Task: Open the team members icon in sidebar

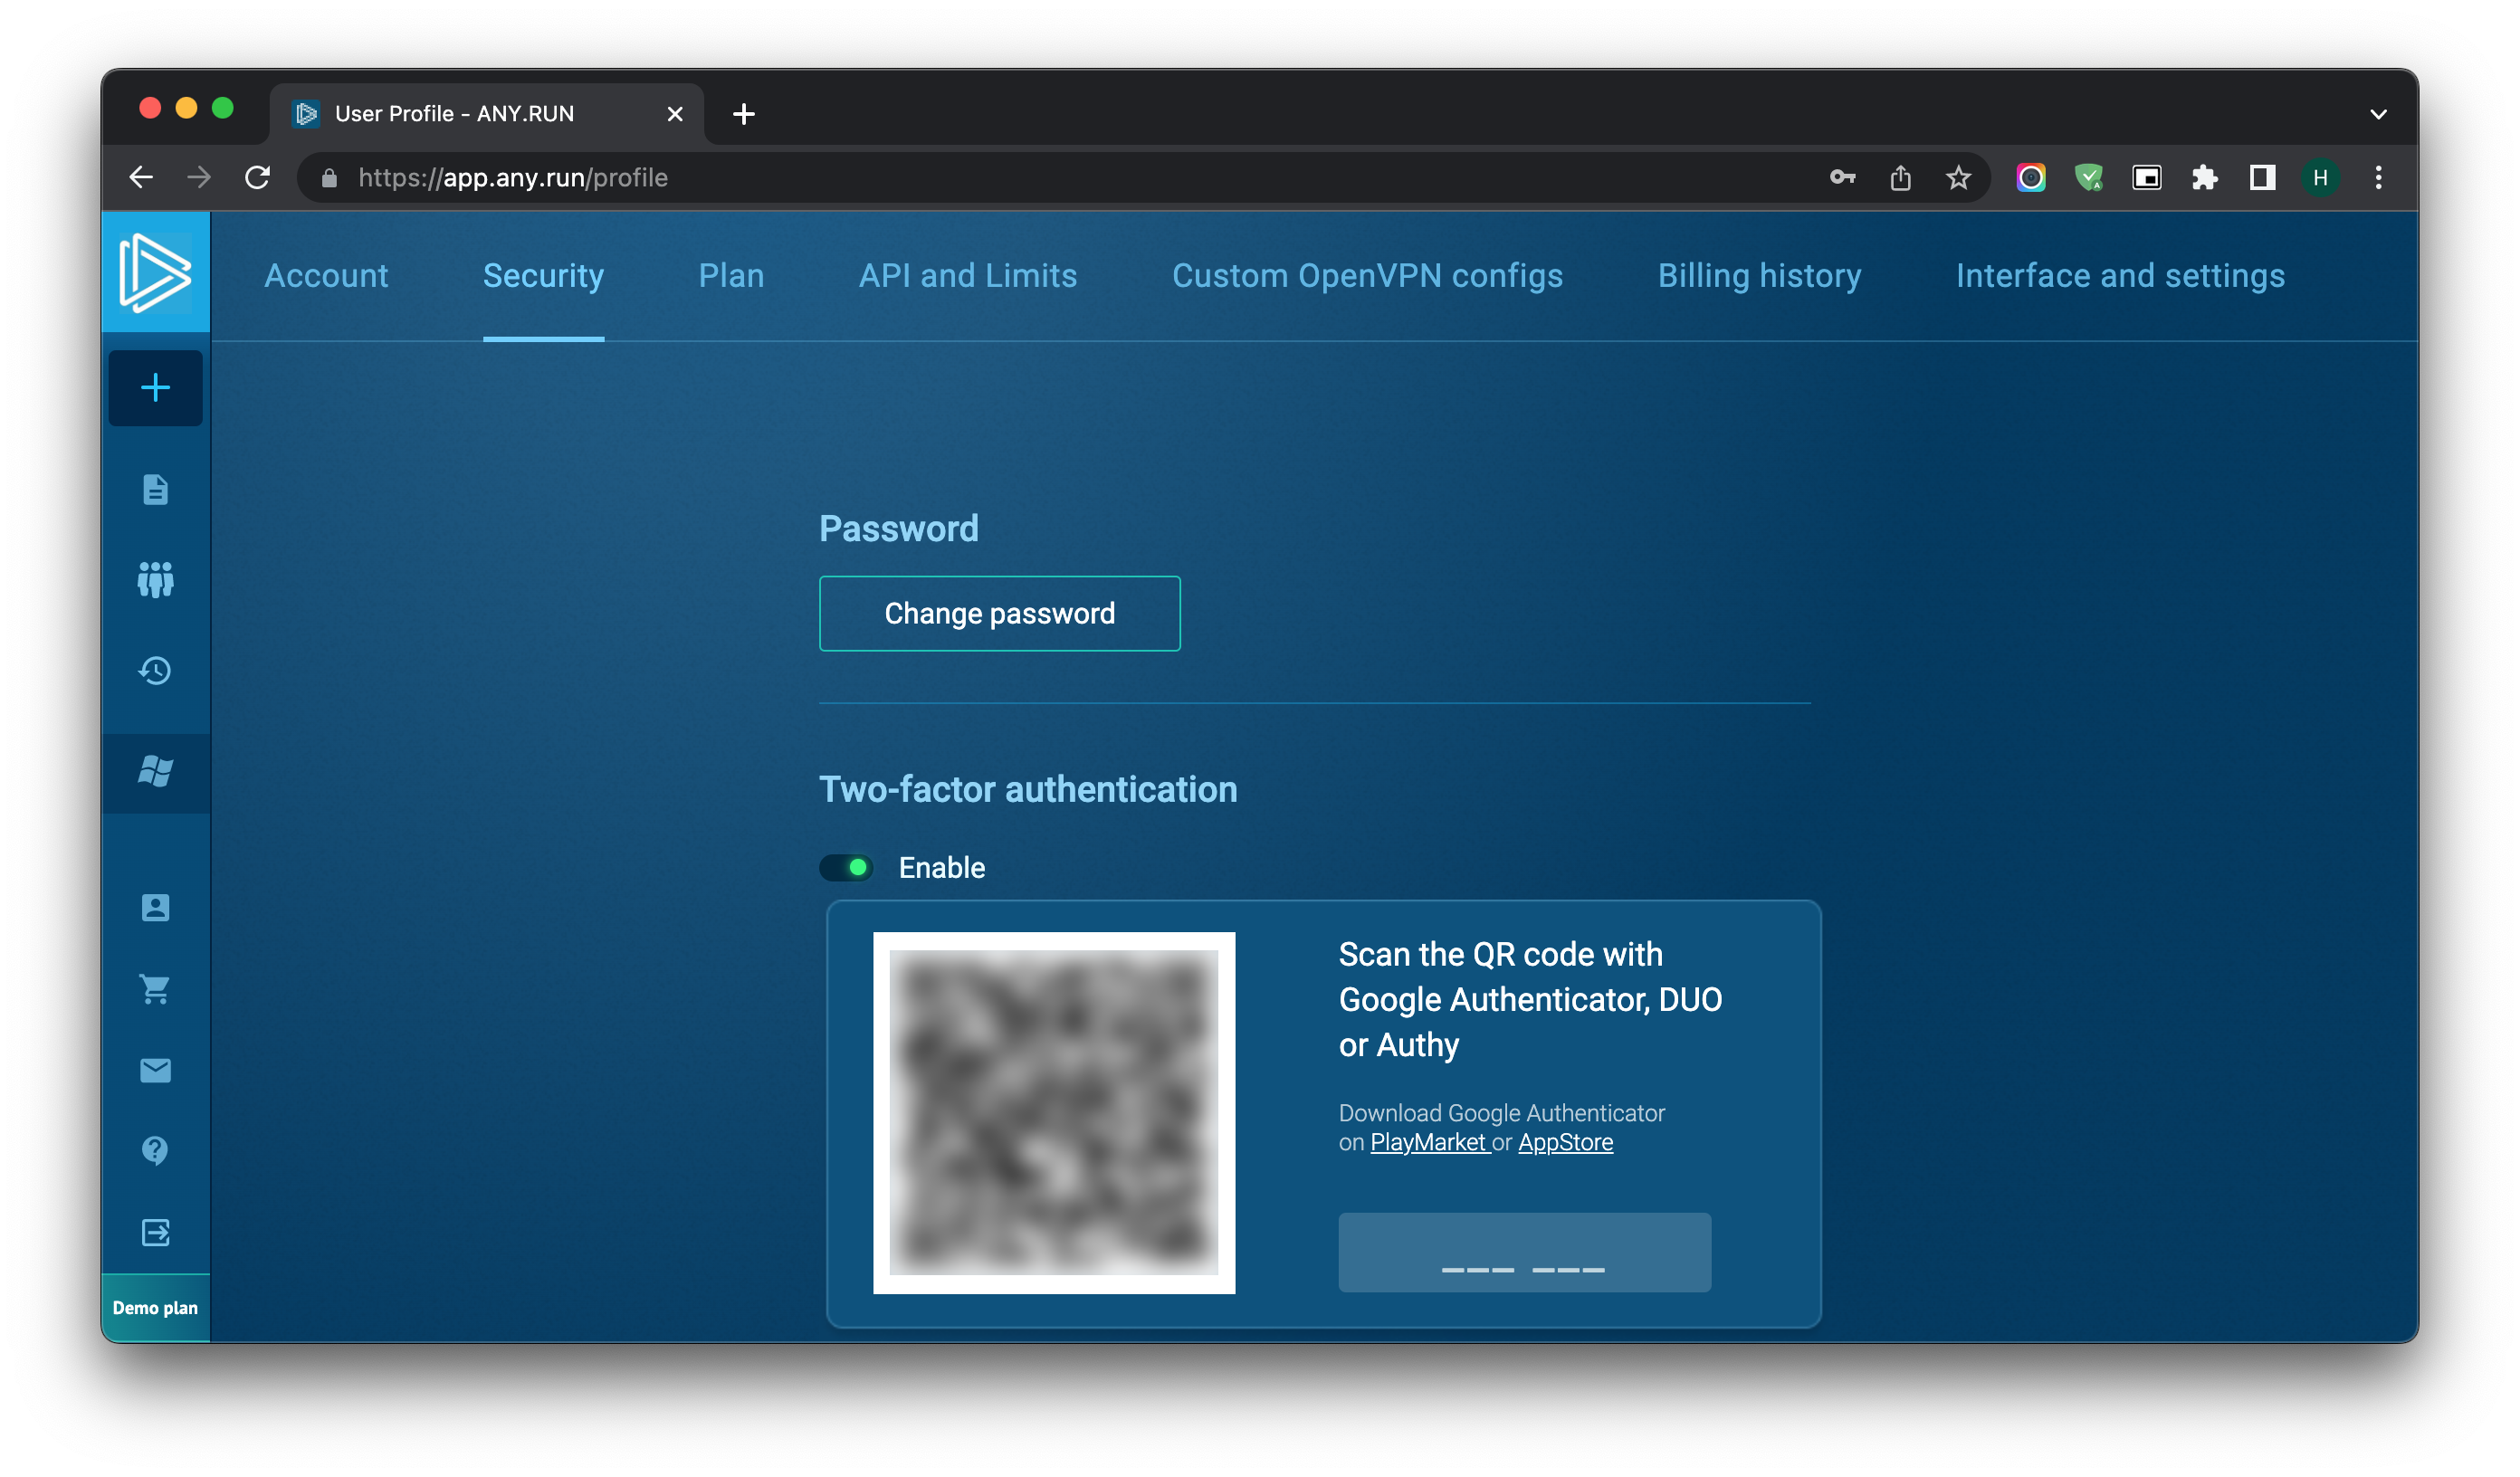Action: (x=155, y=580)
